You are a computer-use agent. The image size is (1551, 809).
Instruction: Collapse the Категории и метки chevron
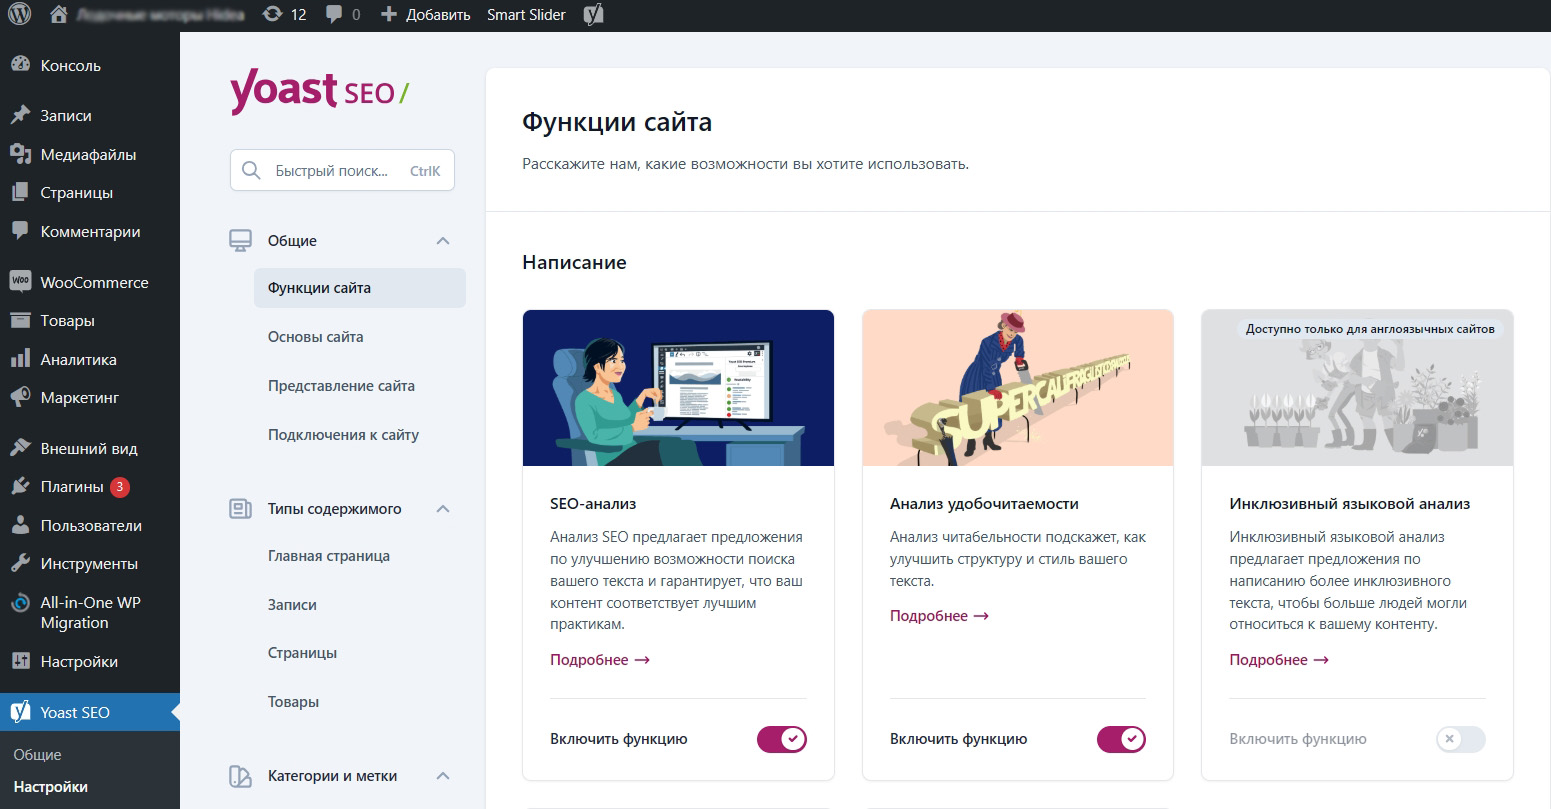[443, 776]
